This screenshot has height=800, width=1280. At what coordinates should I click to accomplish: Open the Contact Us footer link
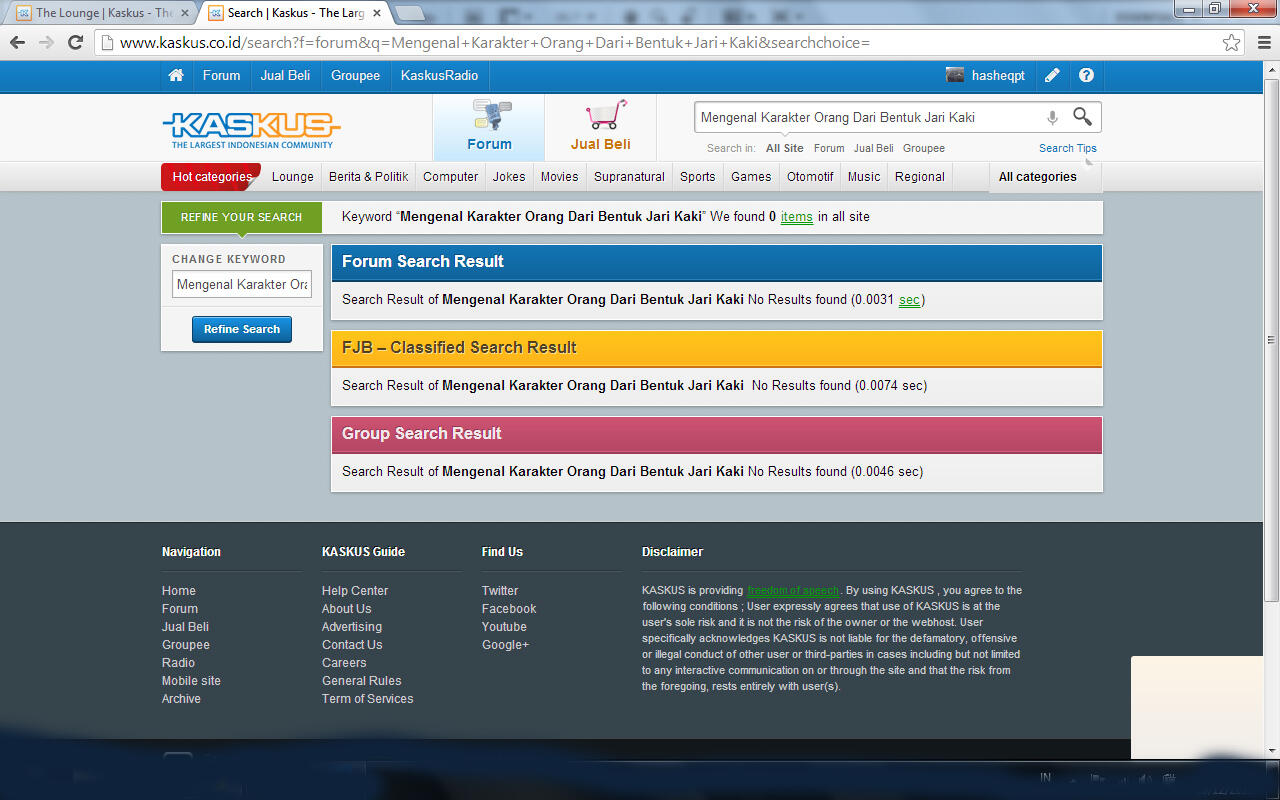pos(352,645)
